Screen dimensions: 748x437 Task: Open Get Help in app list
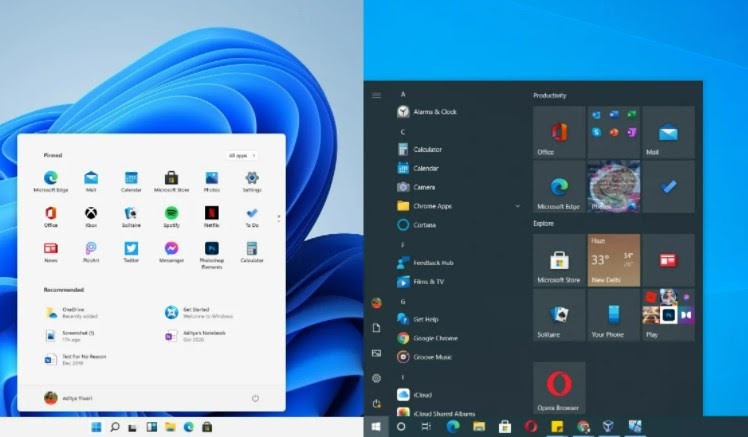click(x=417, y=319)
